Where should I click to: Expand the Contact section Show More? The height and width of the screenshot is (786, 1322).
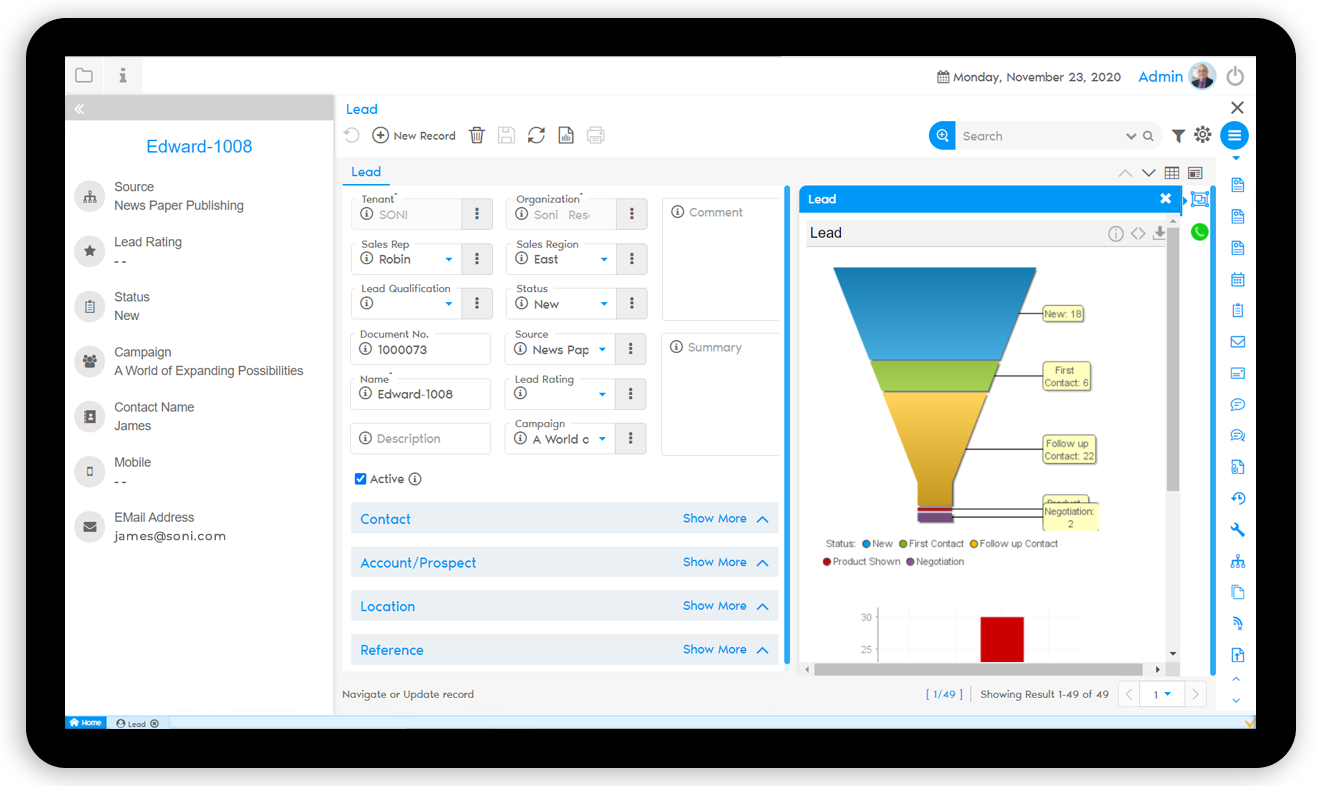click(724, 519)
